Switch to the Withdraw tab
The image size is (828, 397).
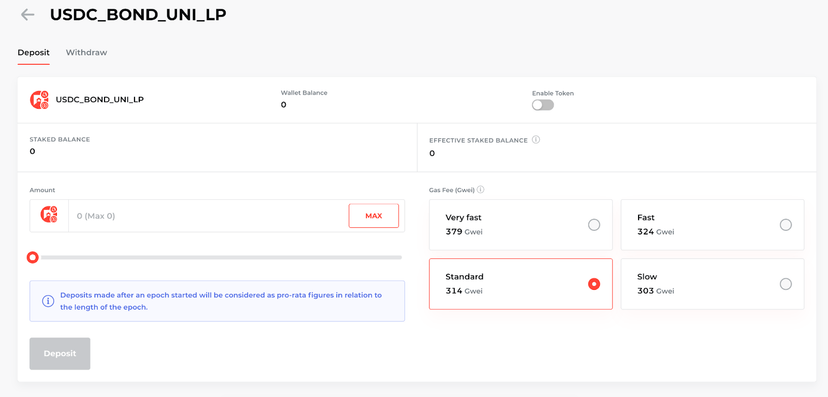tap(86, 52)
